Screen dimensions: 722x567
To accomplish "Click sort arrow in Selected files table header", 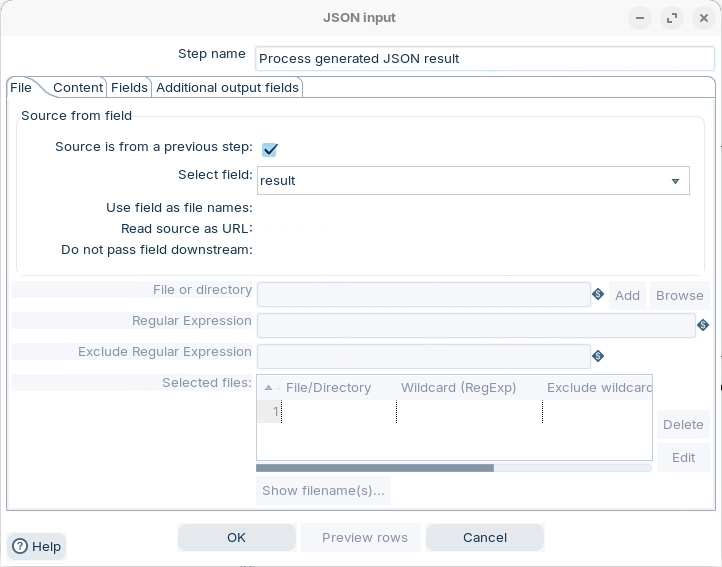I will pos(268,388).
